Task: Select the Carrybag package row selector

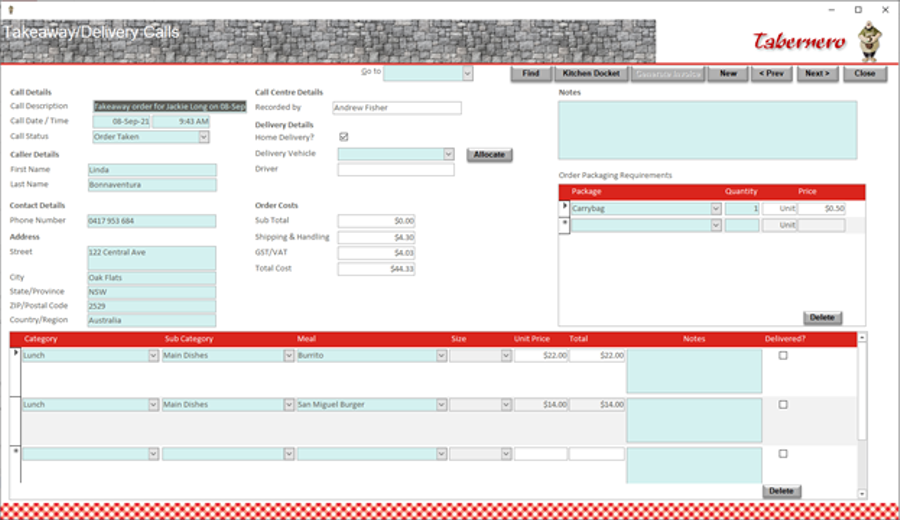Action: point(564,207)
